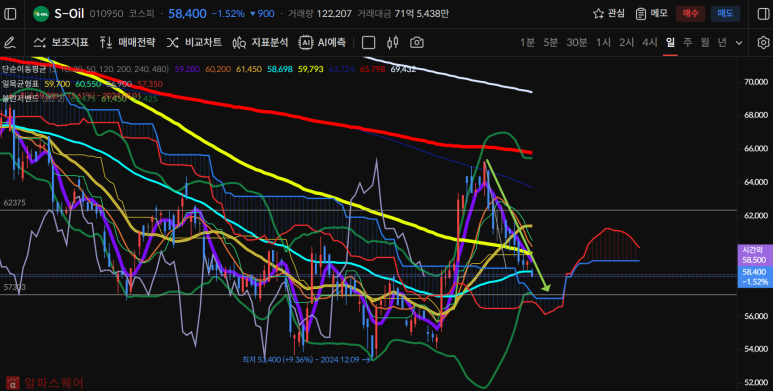This screenshot has height=391, width=773.
Task: Click the header price 58,400
Action: click(x=187, y=14)
